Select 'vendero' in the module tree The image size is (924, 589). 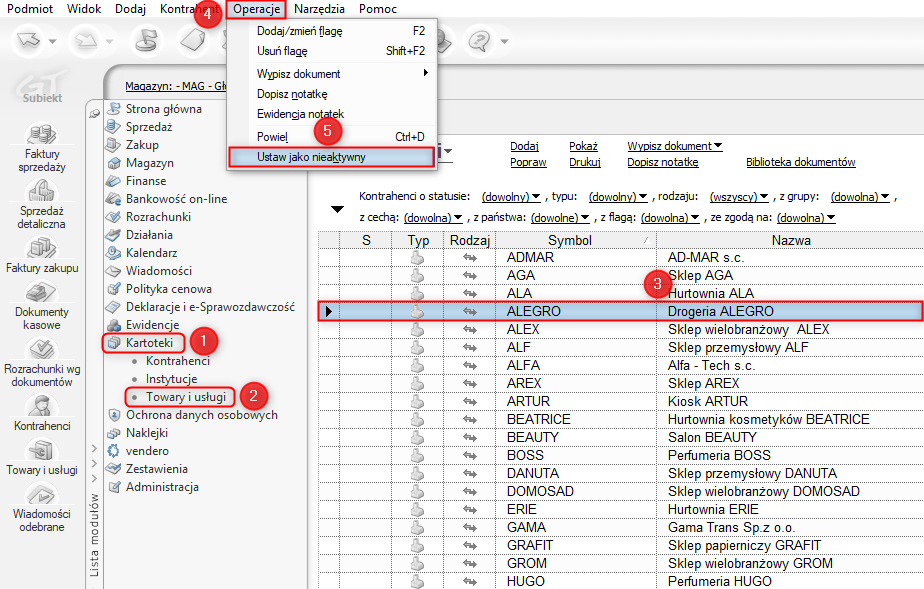point(147,451)
